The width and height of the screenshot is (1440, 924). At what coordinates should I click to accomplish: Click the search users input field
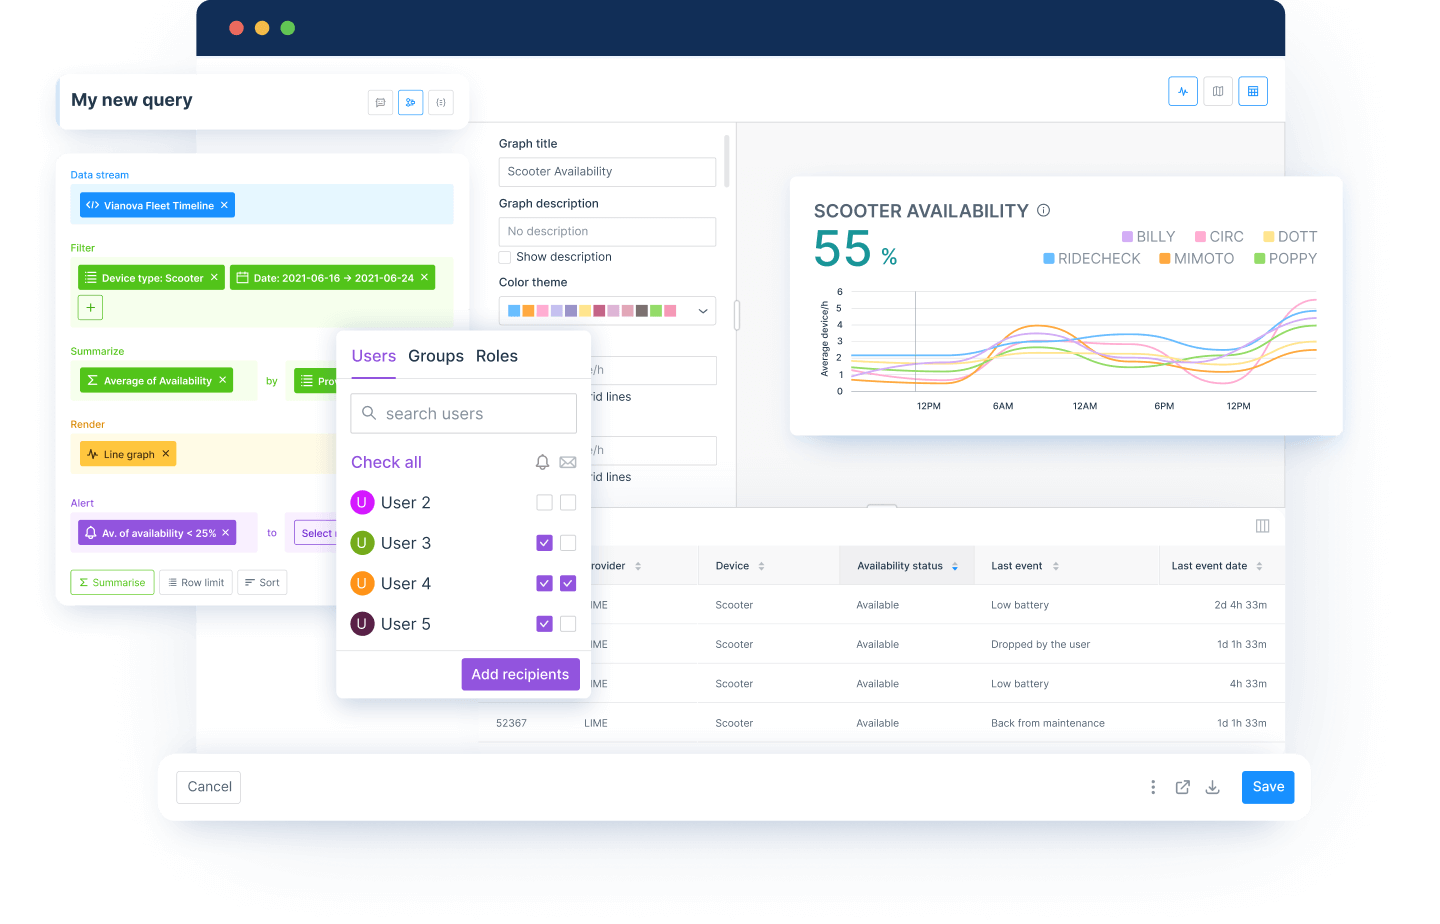pyautogui.click(x=464, y=414)
